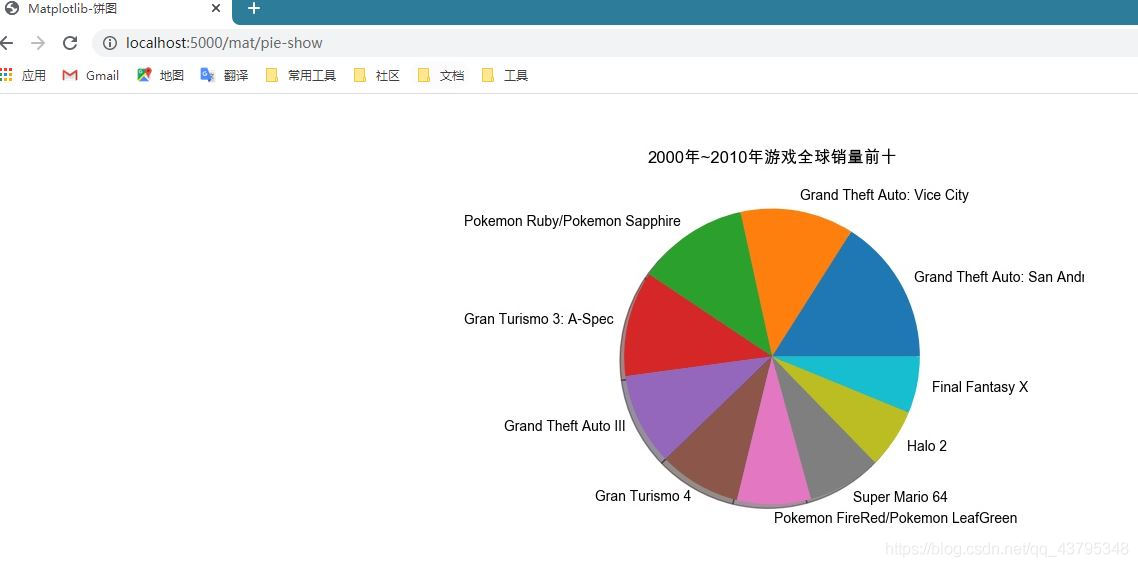
Task: Select the Matplotlib-饼图 browser tab
Action: [x=116, y=9]
